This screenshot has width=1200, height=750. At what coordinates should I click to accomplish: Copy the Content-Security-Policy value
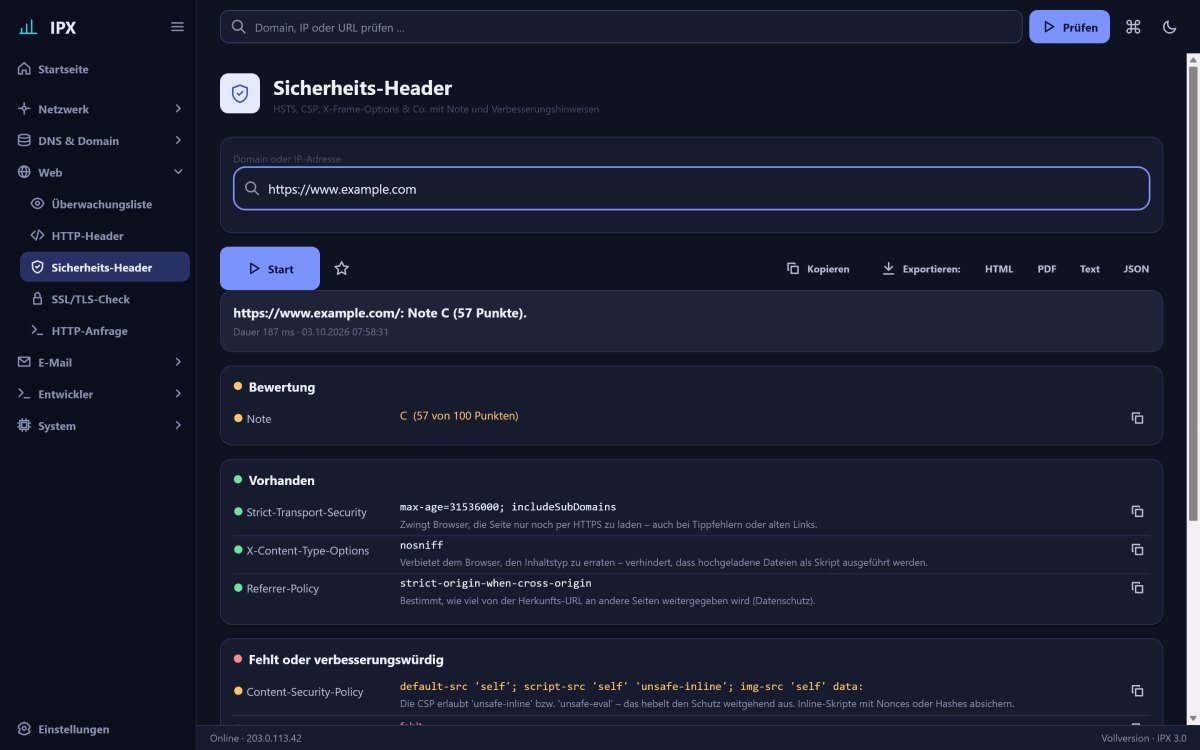click(x=1137, y=690)
